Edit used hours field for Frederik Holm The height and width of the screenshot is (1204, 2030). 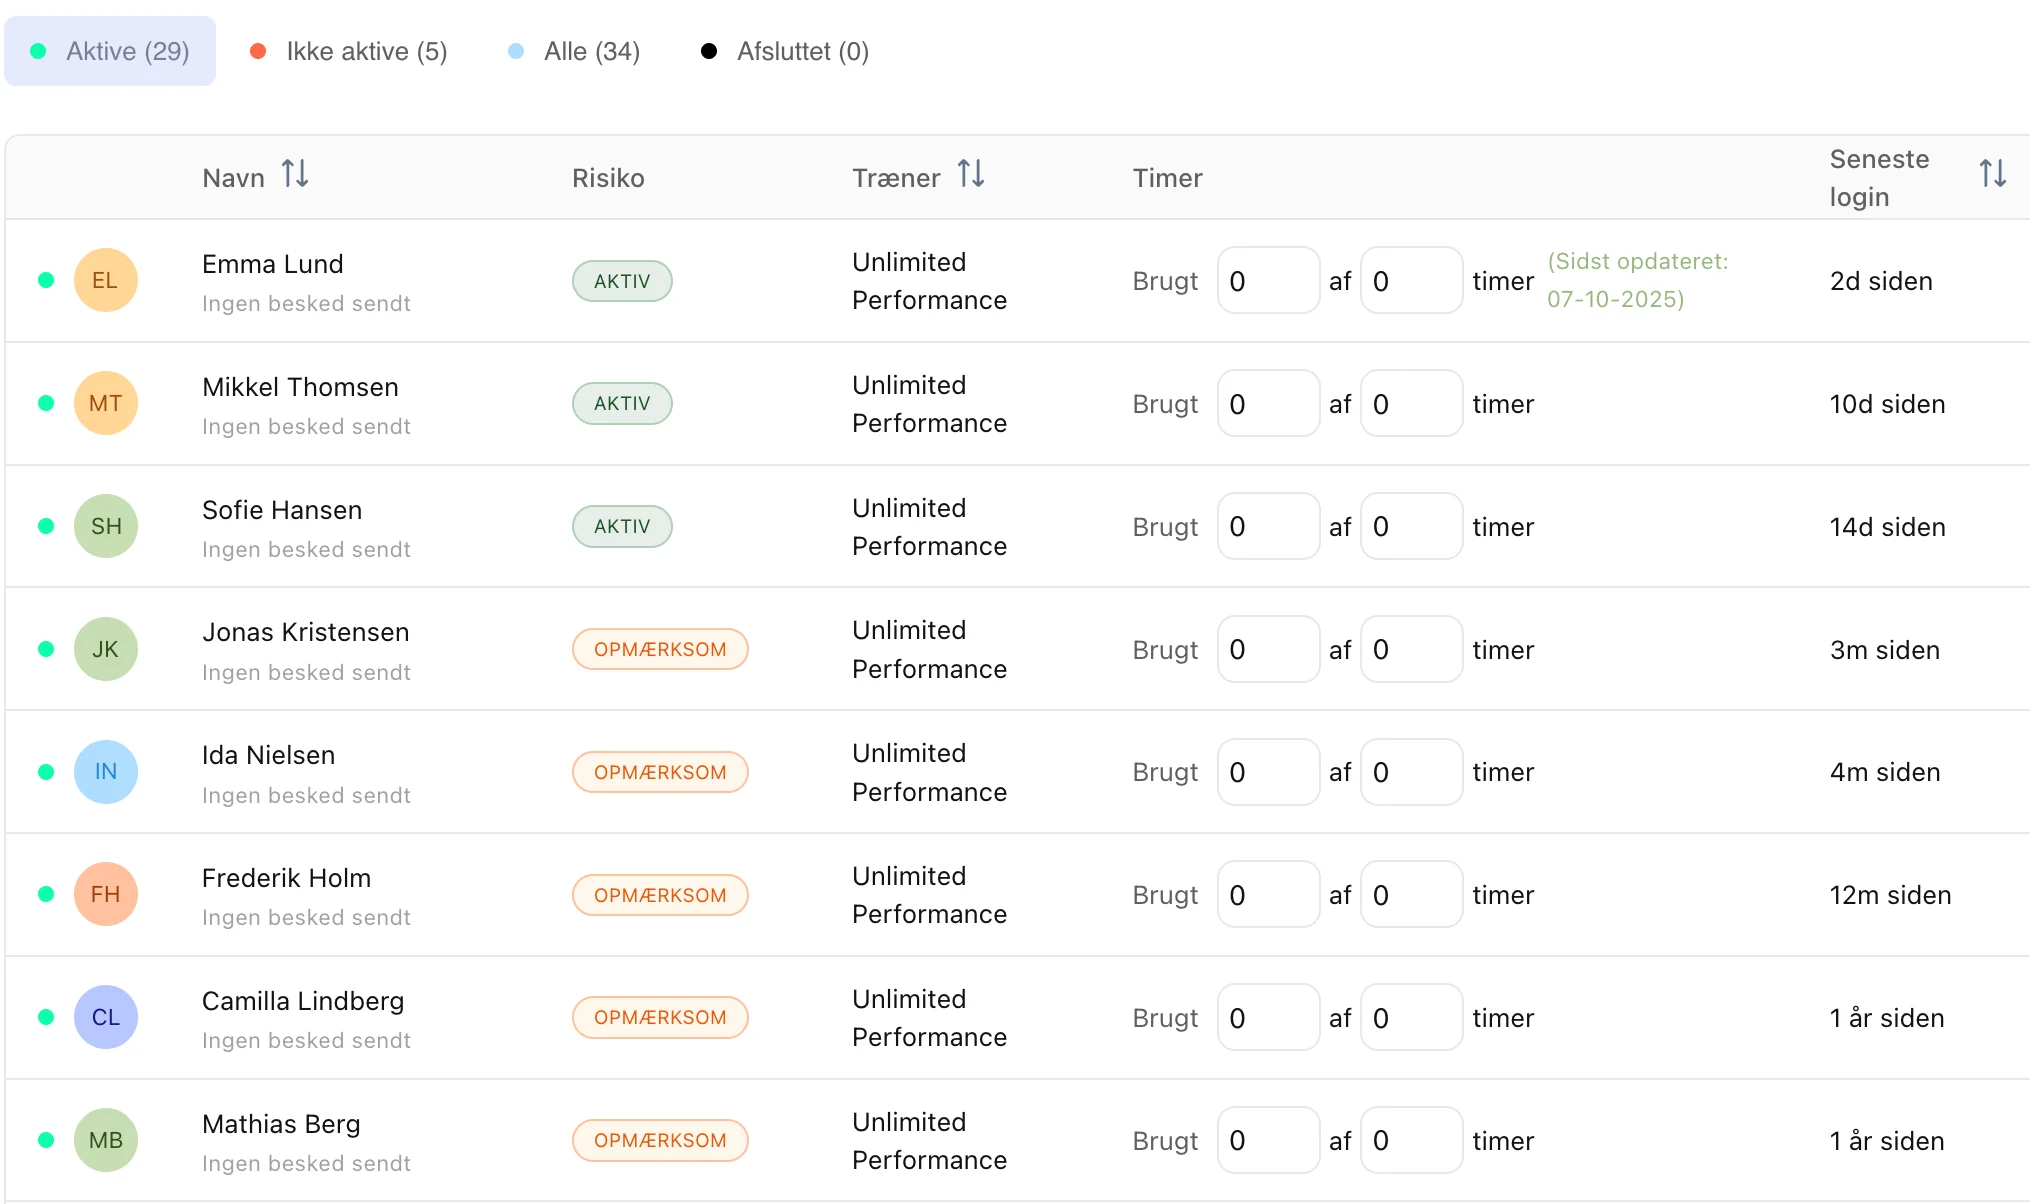tap(1268, 895)
